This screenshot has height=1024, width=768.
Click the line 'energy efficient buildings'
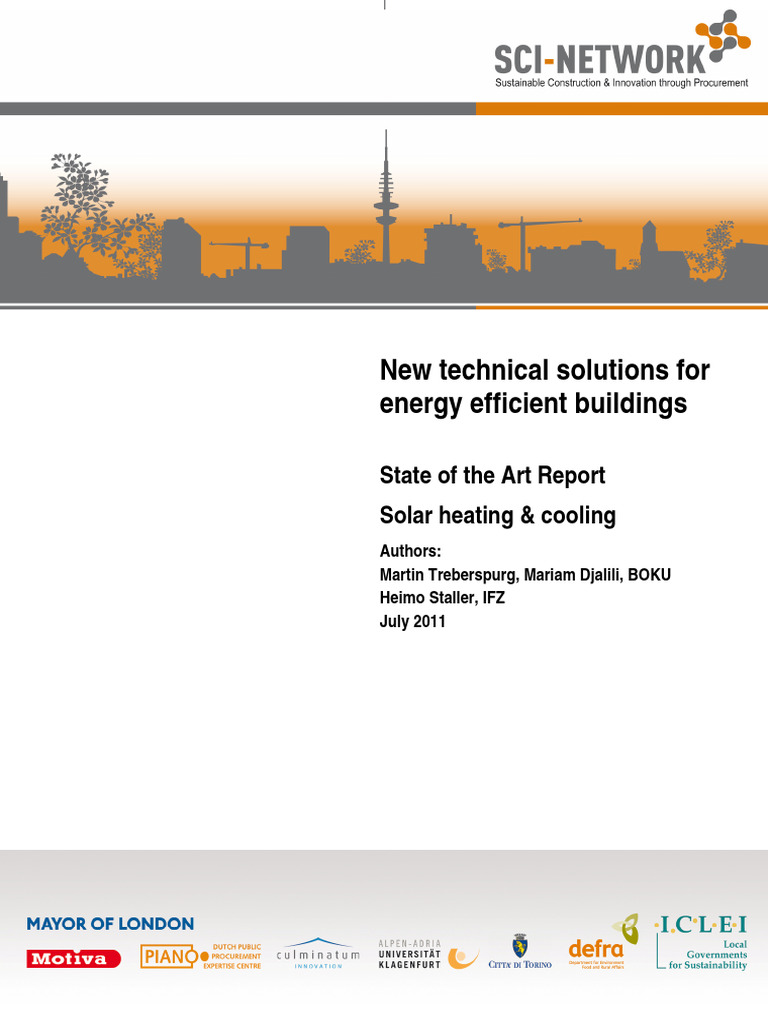point(534,403)
